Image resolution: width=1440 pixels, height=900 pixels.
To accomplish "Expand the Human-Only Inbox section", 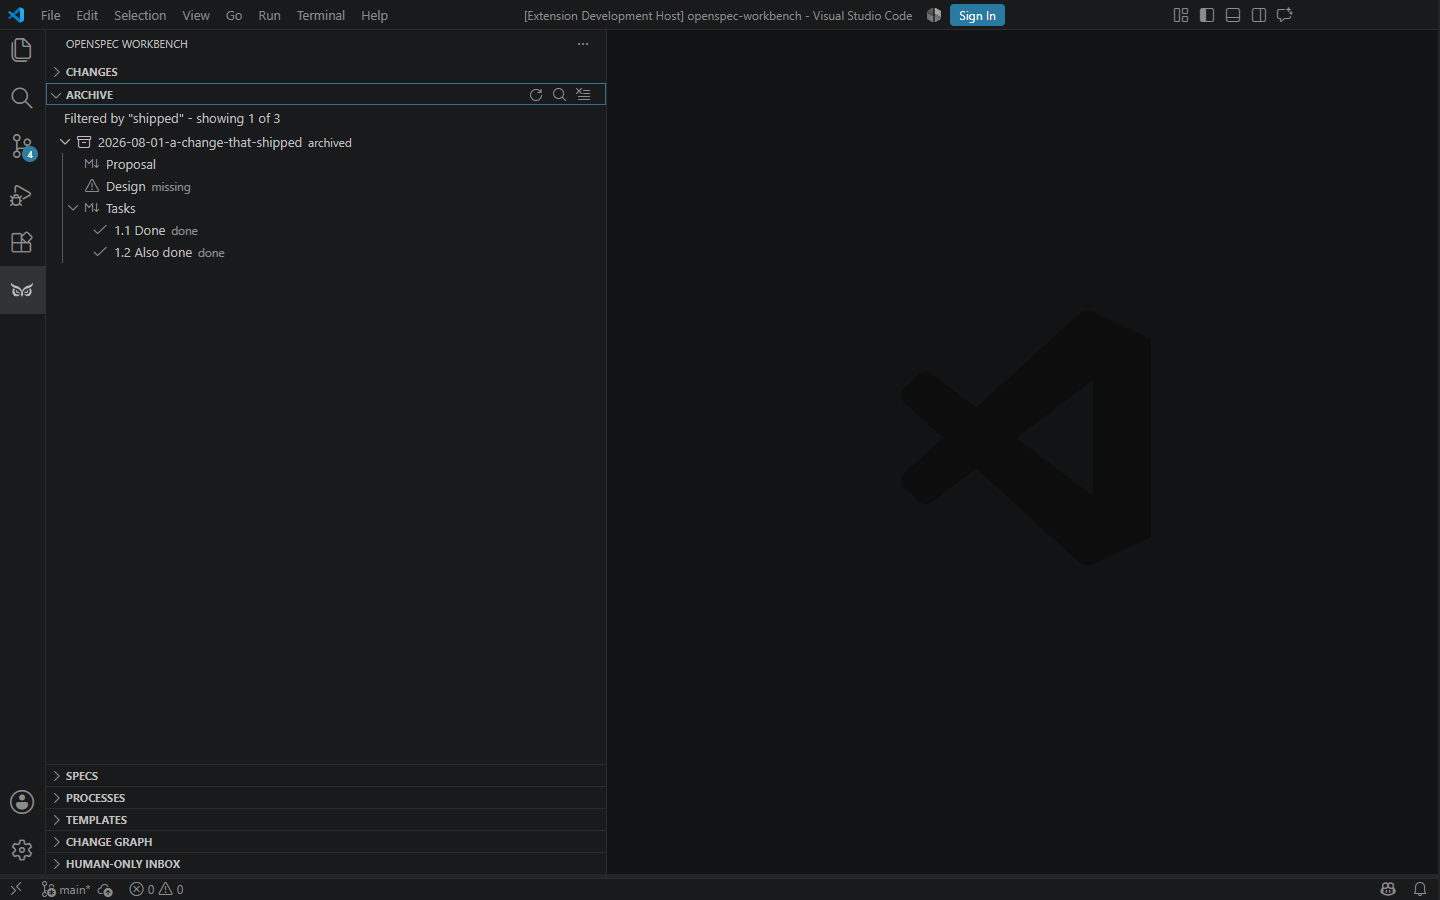I will pos(326,864).
